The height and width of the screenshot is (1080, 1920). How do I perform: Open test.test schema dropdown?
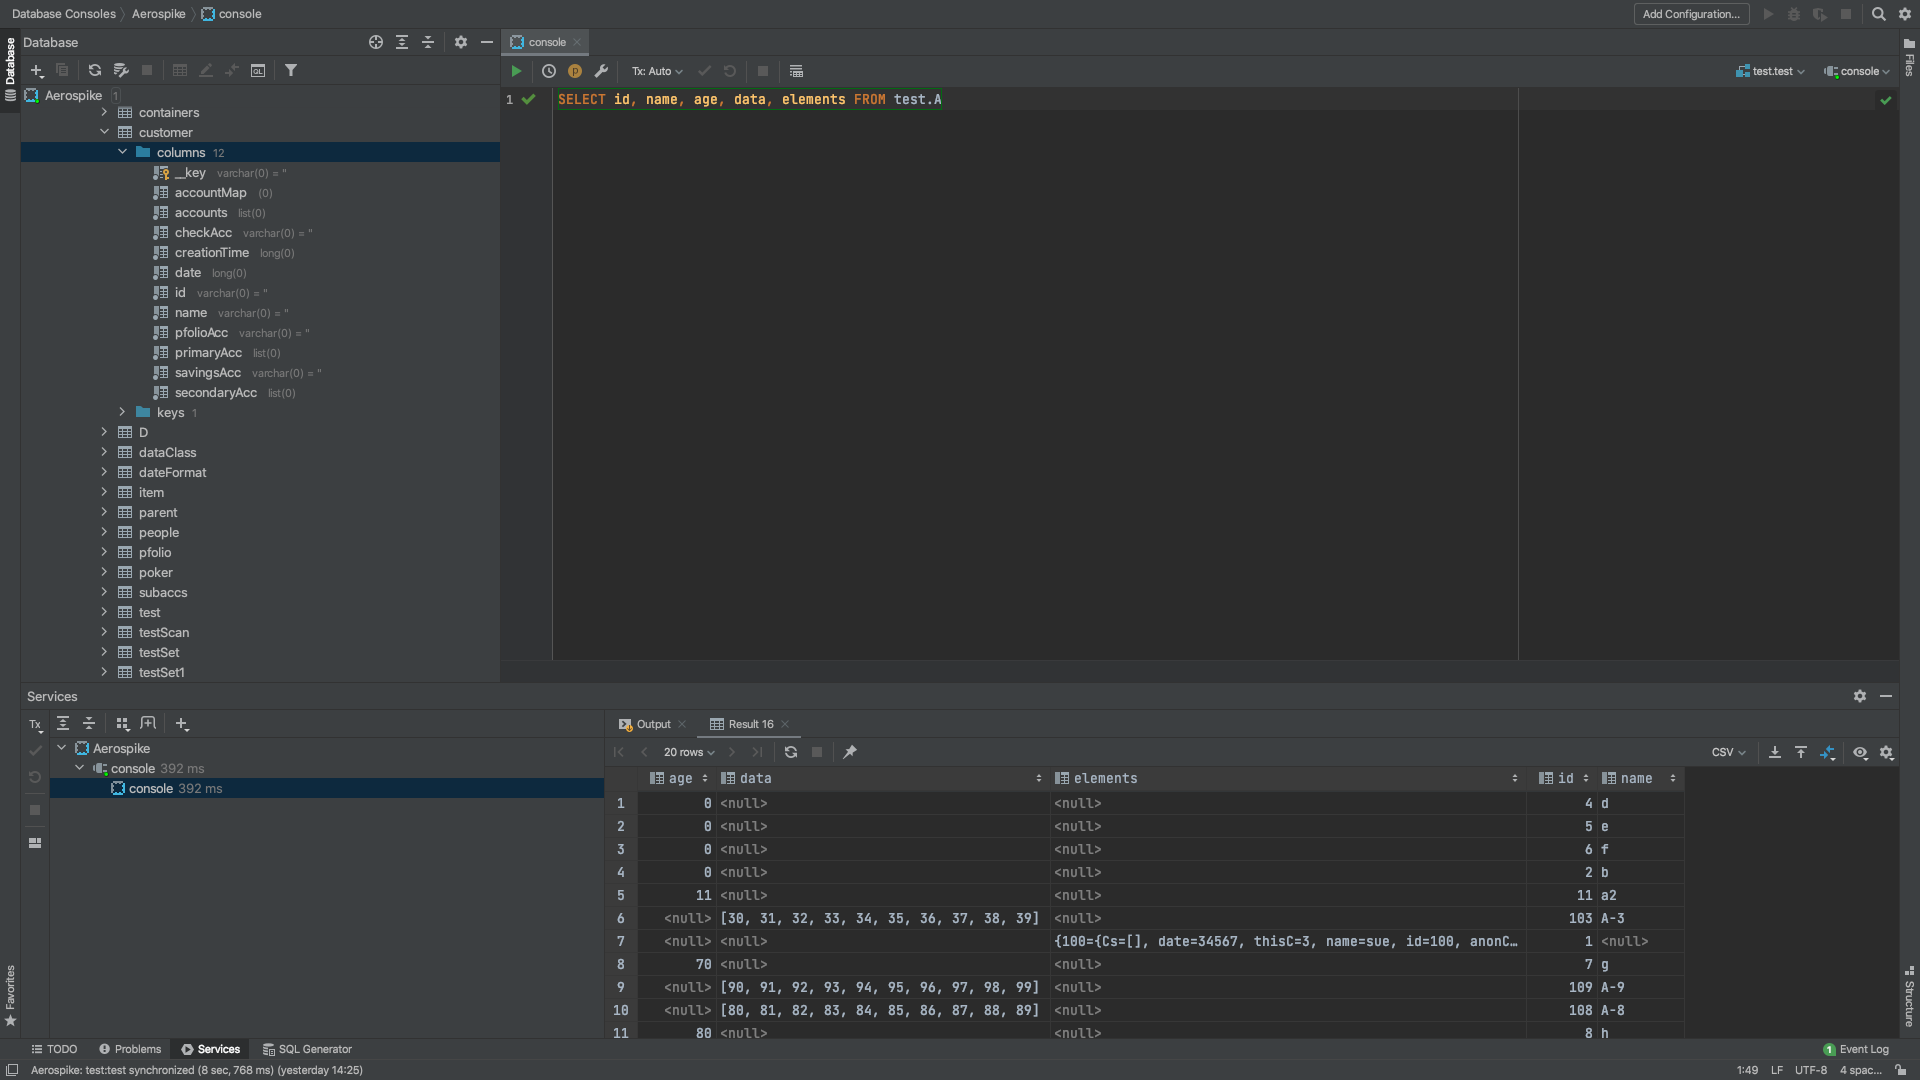coord(1771,71)
